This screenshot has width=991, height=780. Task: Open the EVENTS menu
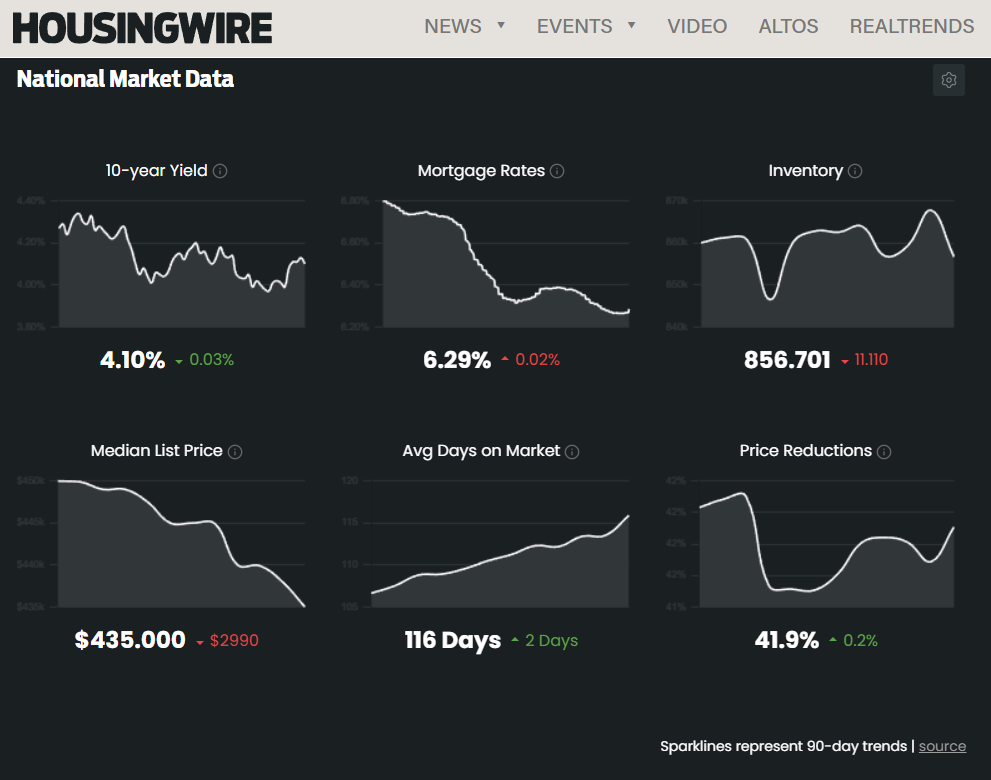pyautogui.click(x=575, y=26)
